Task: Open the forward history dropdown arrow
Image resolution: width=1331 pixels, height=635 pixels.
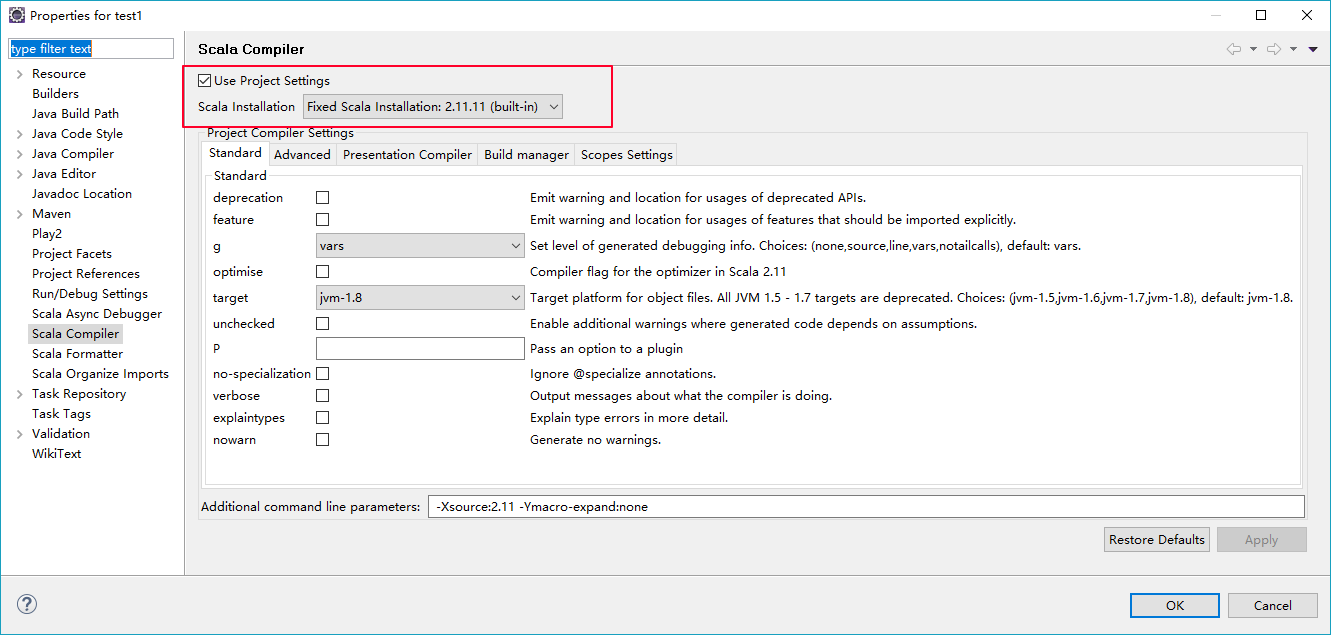Action: [1293, 49]
